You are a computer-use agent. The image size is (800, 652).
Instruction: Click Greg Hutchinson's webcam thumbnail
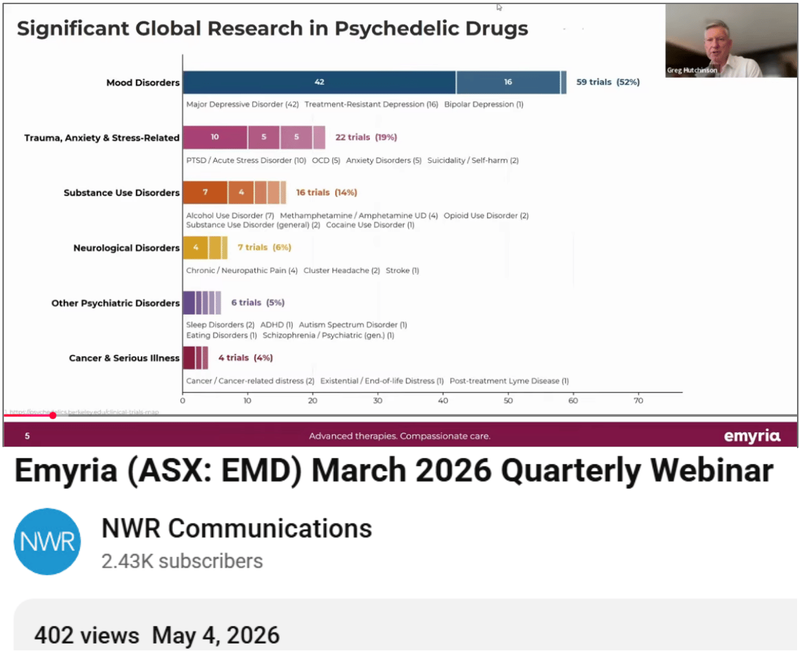[731, 41]
